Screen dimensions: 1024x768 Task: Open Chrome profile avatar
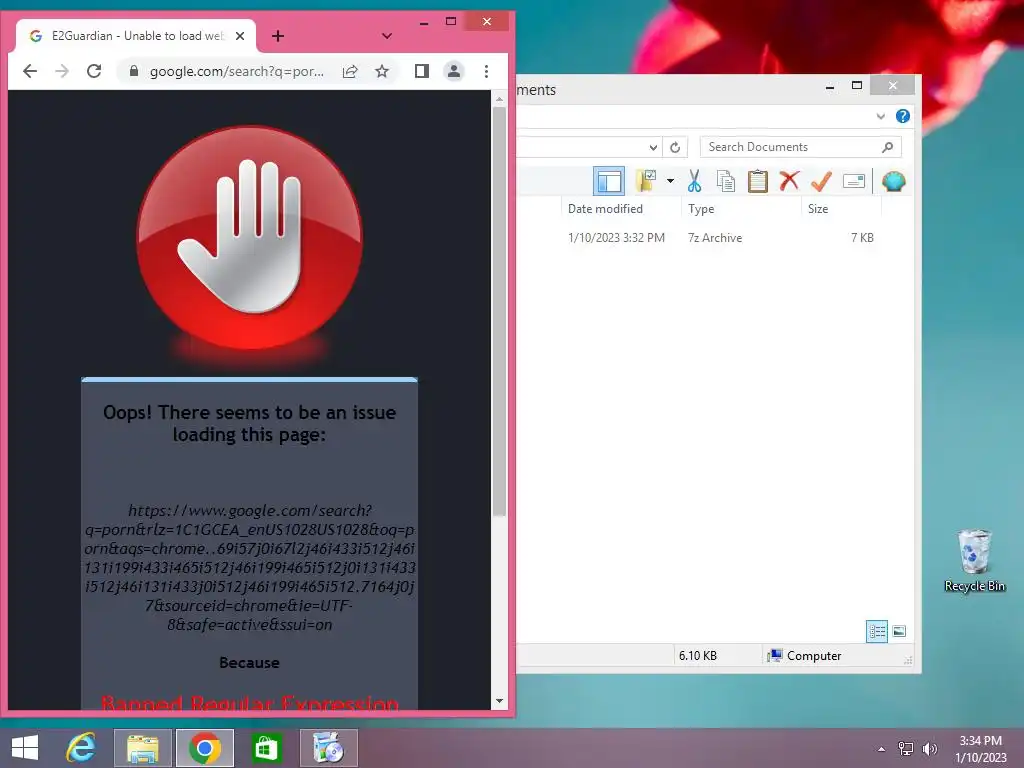click(x=454, y=71)
